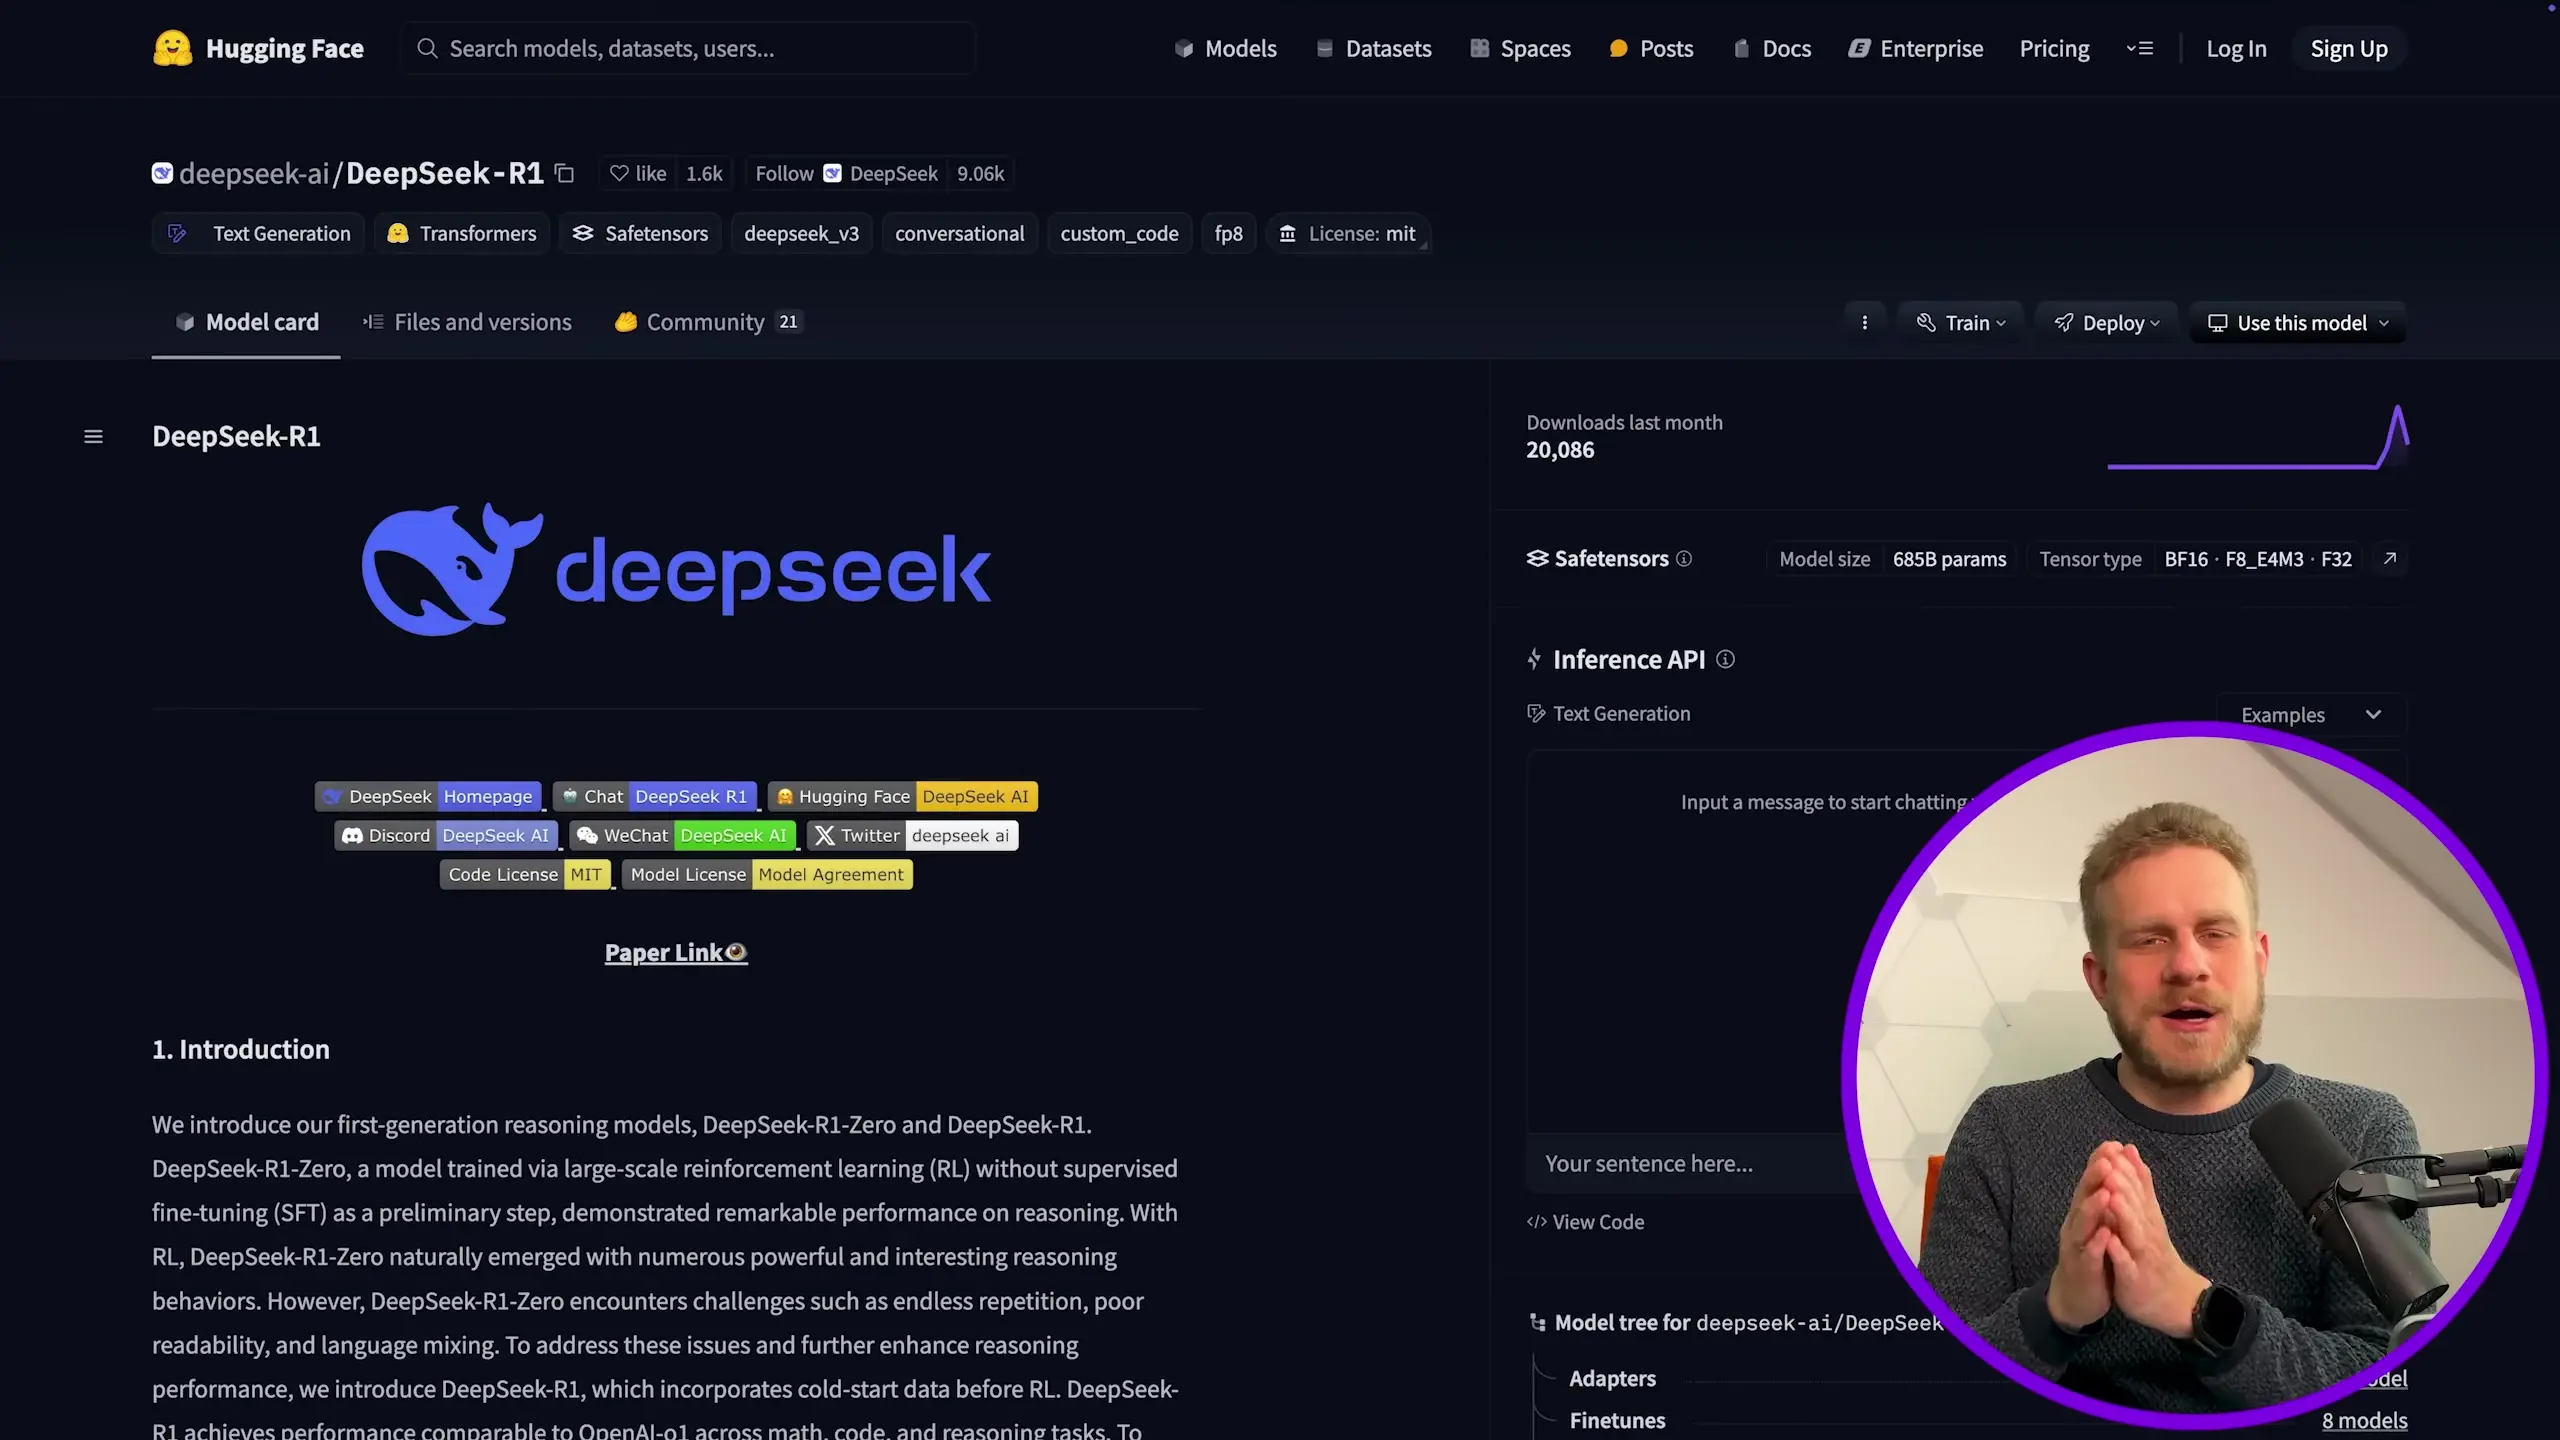
Task: Open the Pricing nav link
Action: [x=2054, y=48]
